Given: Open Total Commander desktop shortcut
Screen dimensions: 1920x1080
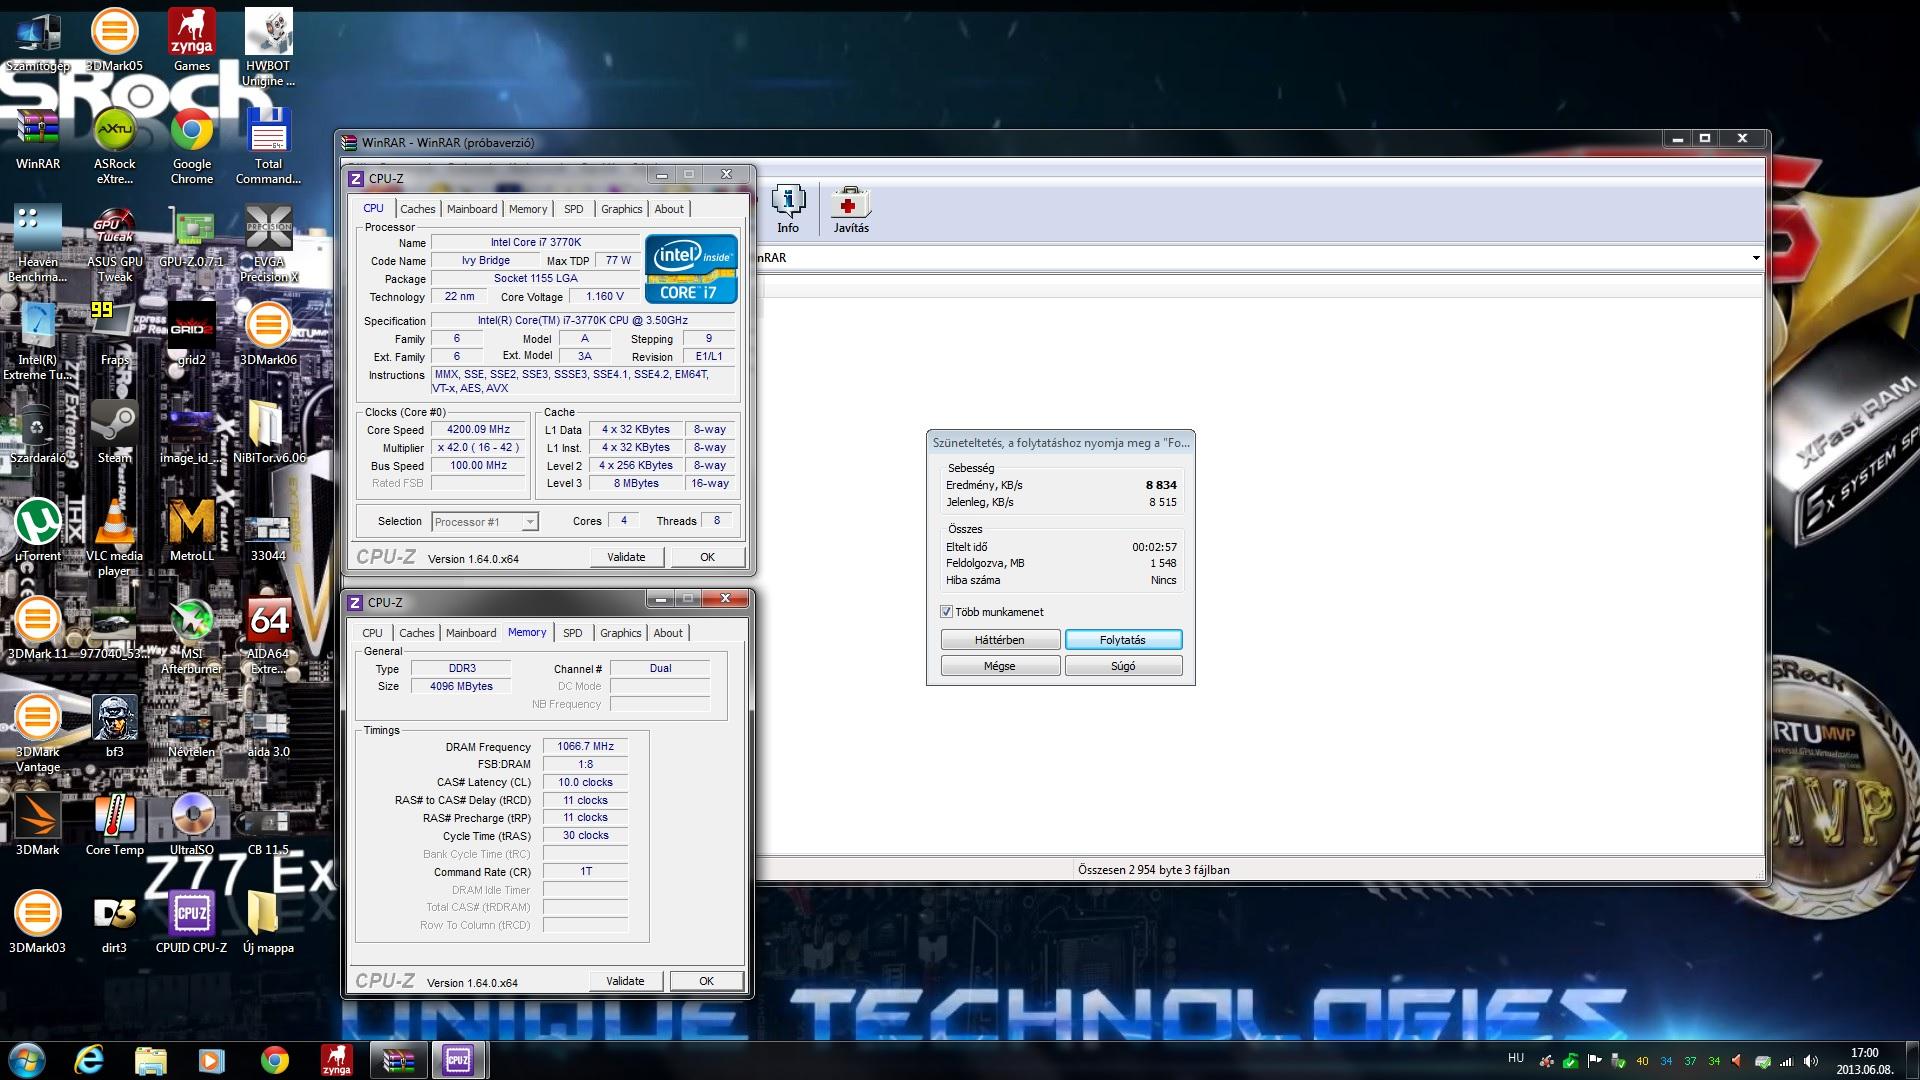Looking at the screenshot, I should pos(268,146).
